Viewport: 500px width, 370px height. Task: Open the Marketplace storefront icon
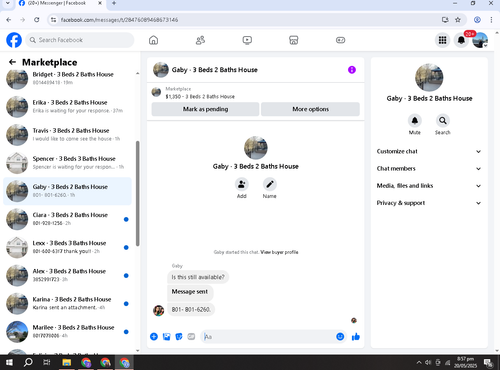tap(293, 40)
